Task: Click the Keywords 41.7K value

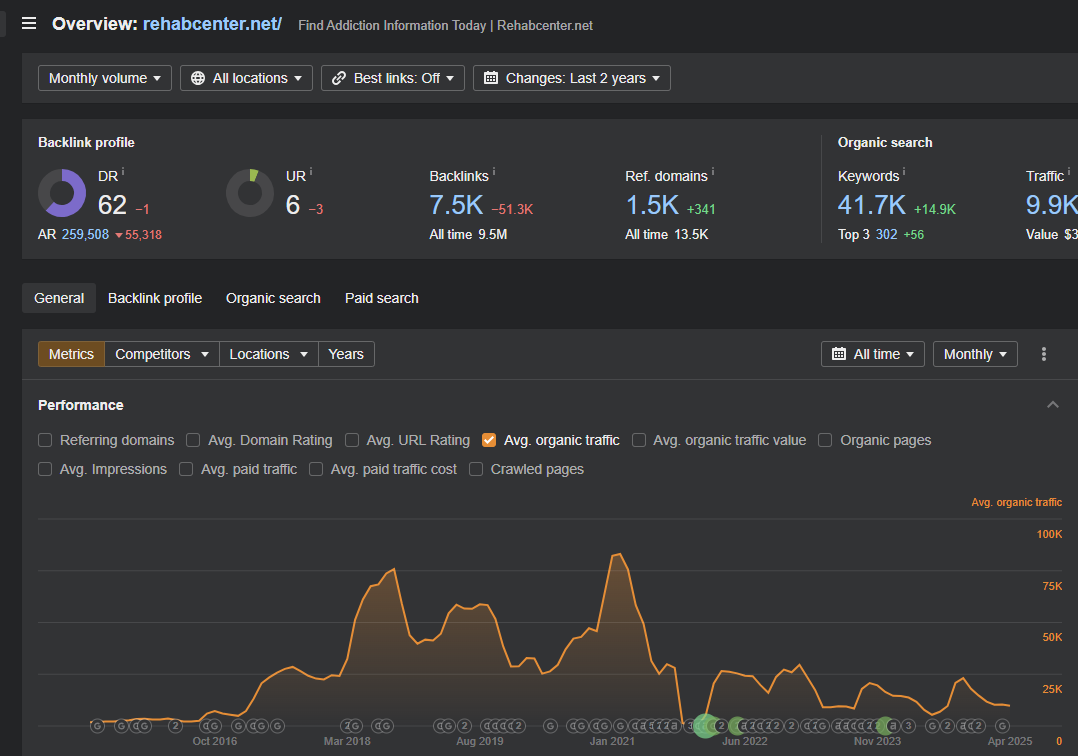Action: (x=872, y=205)
